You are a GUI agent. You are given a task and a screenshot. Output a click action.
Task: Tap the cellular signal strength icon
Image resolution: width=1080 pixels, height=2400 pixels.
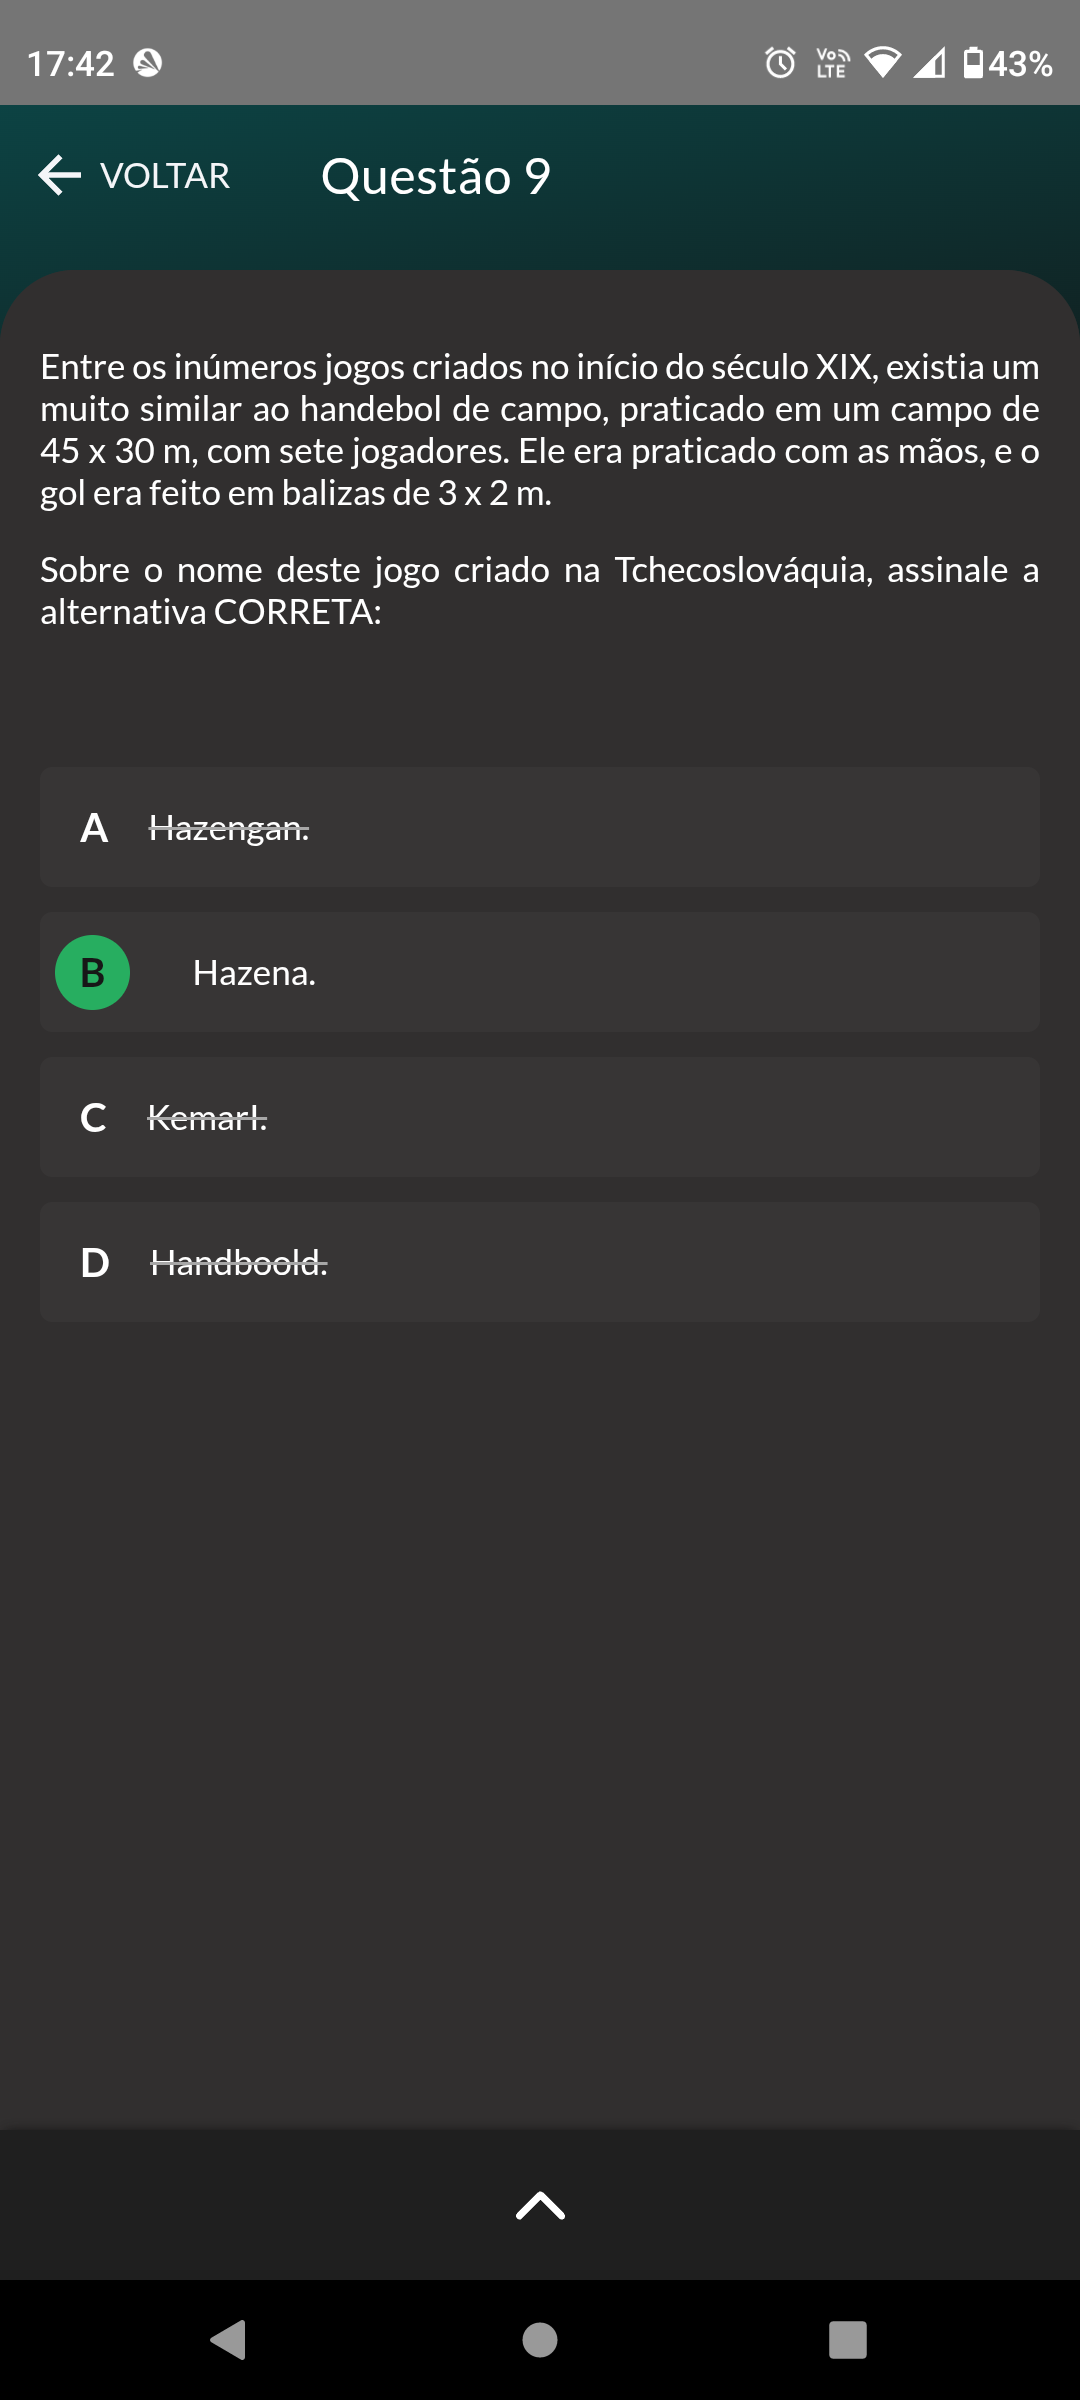tap(929, 63)
